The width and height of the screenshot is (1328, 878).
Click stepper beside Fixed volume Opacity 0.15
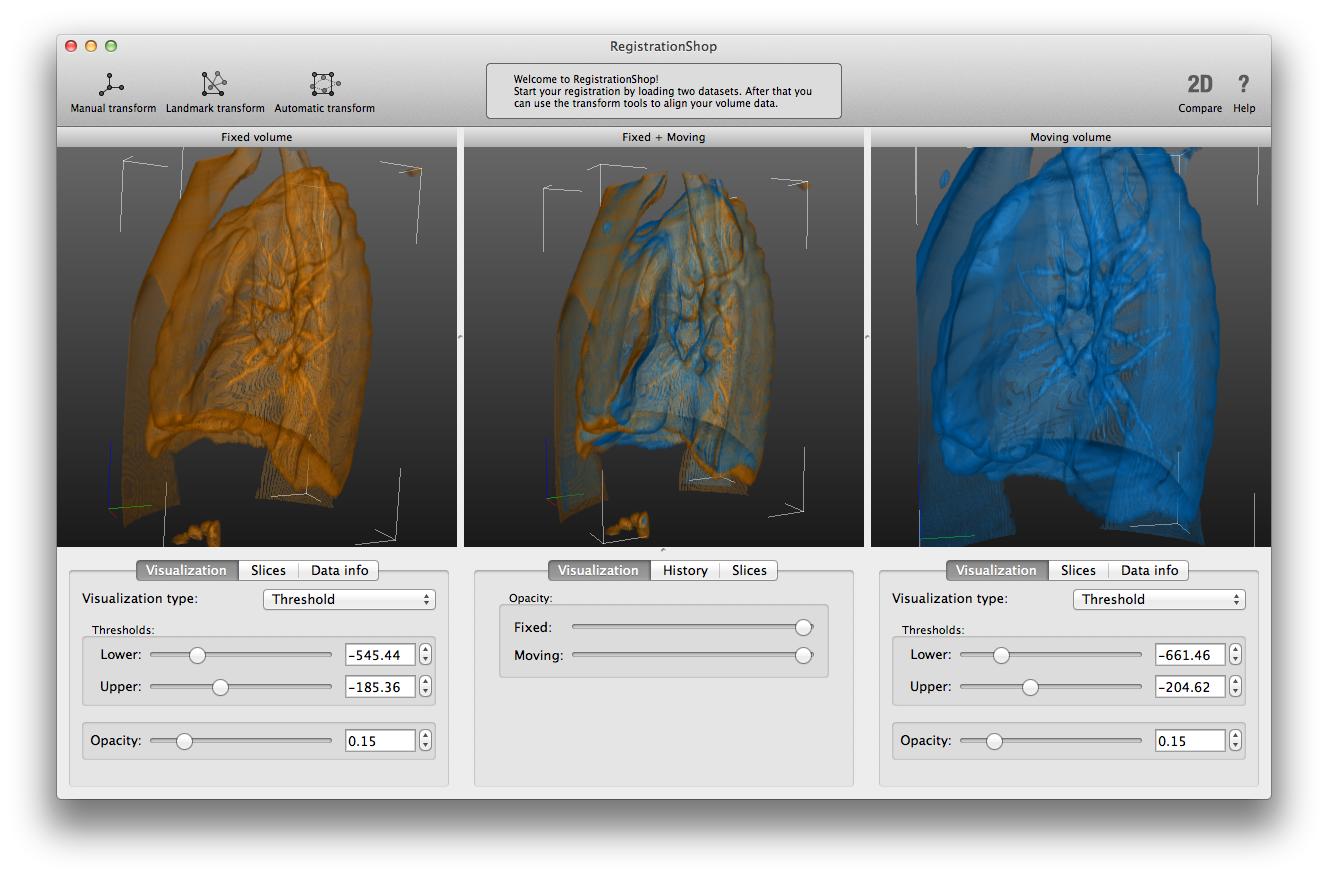tap(426, 741)
